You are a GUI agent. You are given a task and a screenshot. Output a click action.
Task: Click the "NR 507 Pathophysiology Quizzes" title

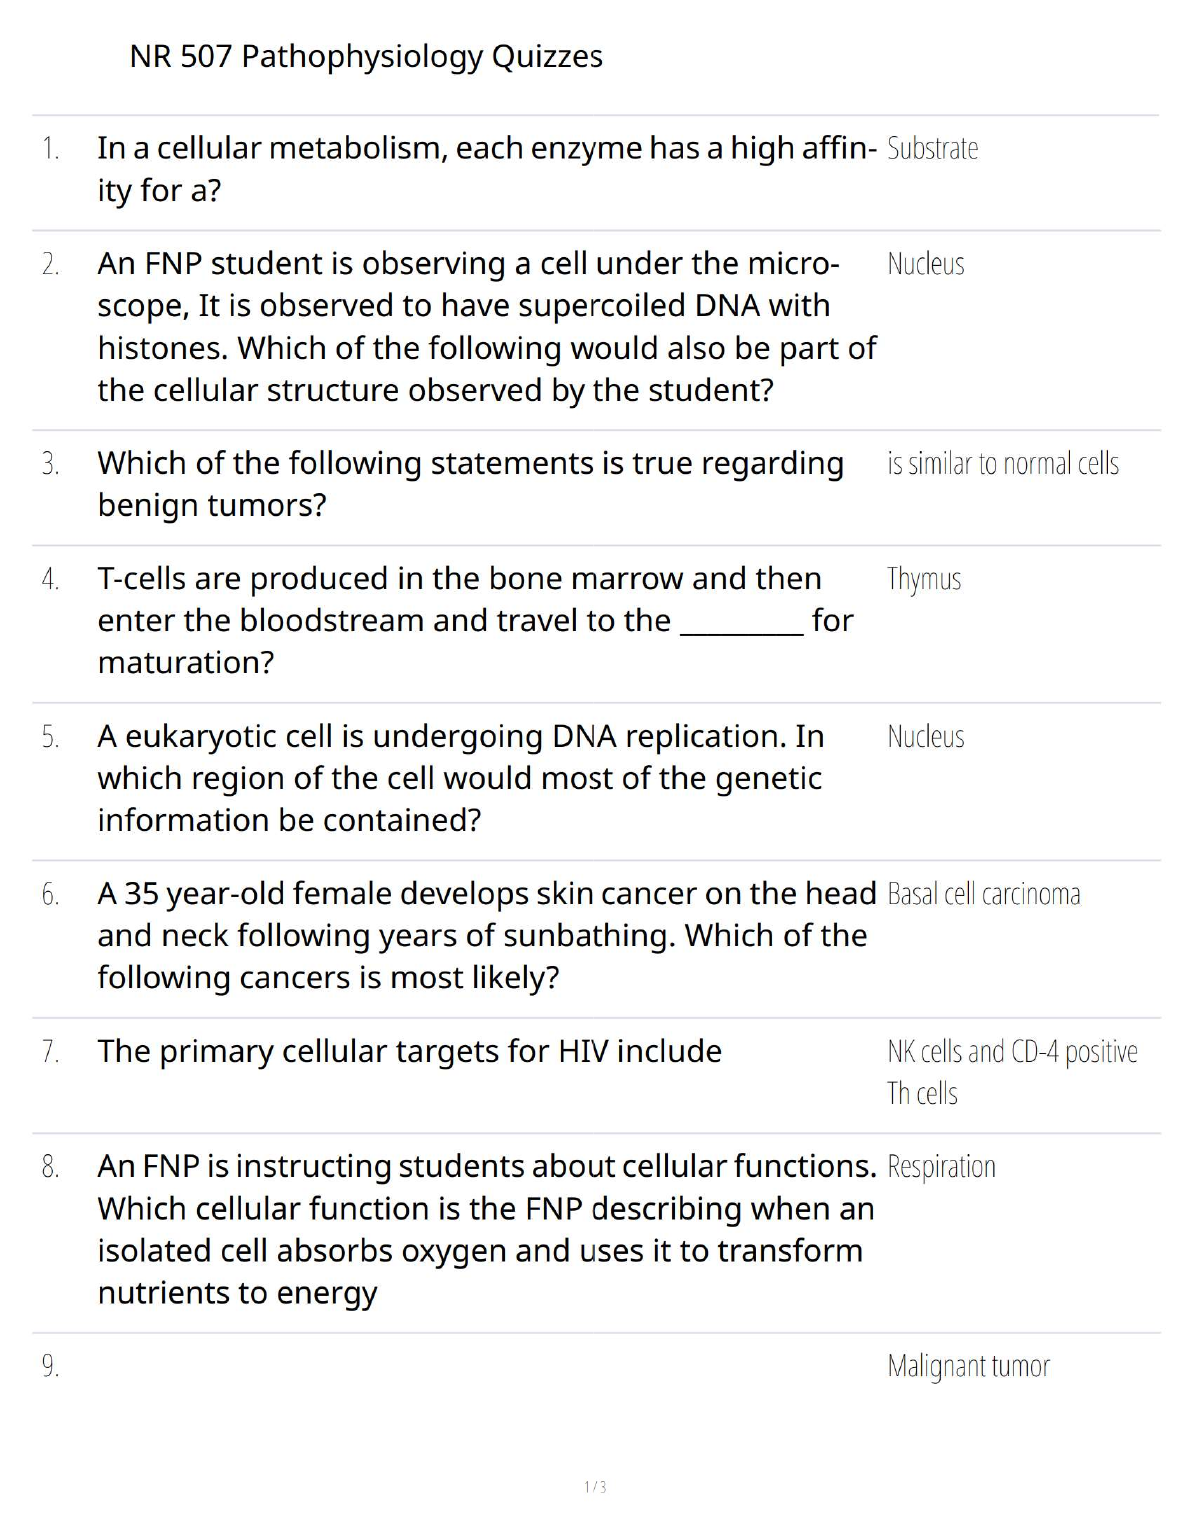(x=366, y=57)
